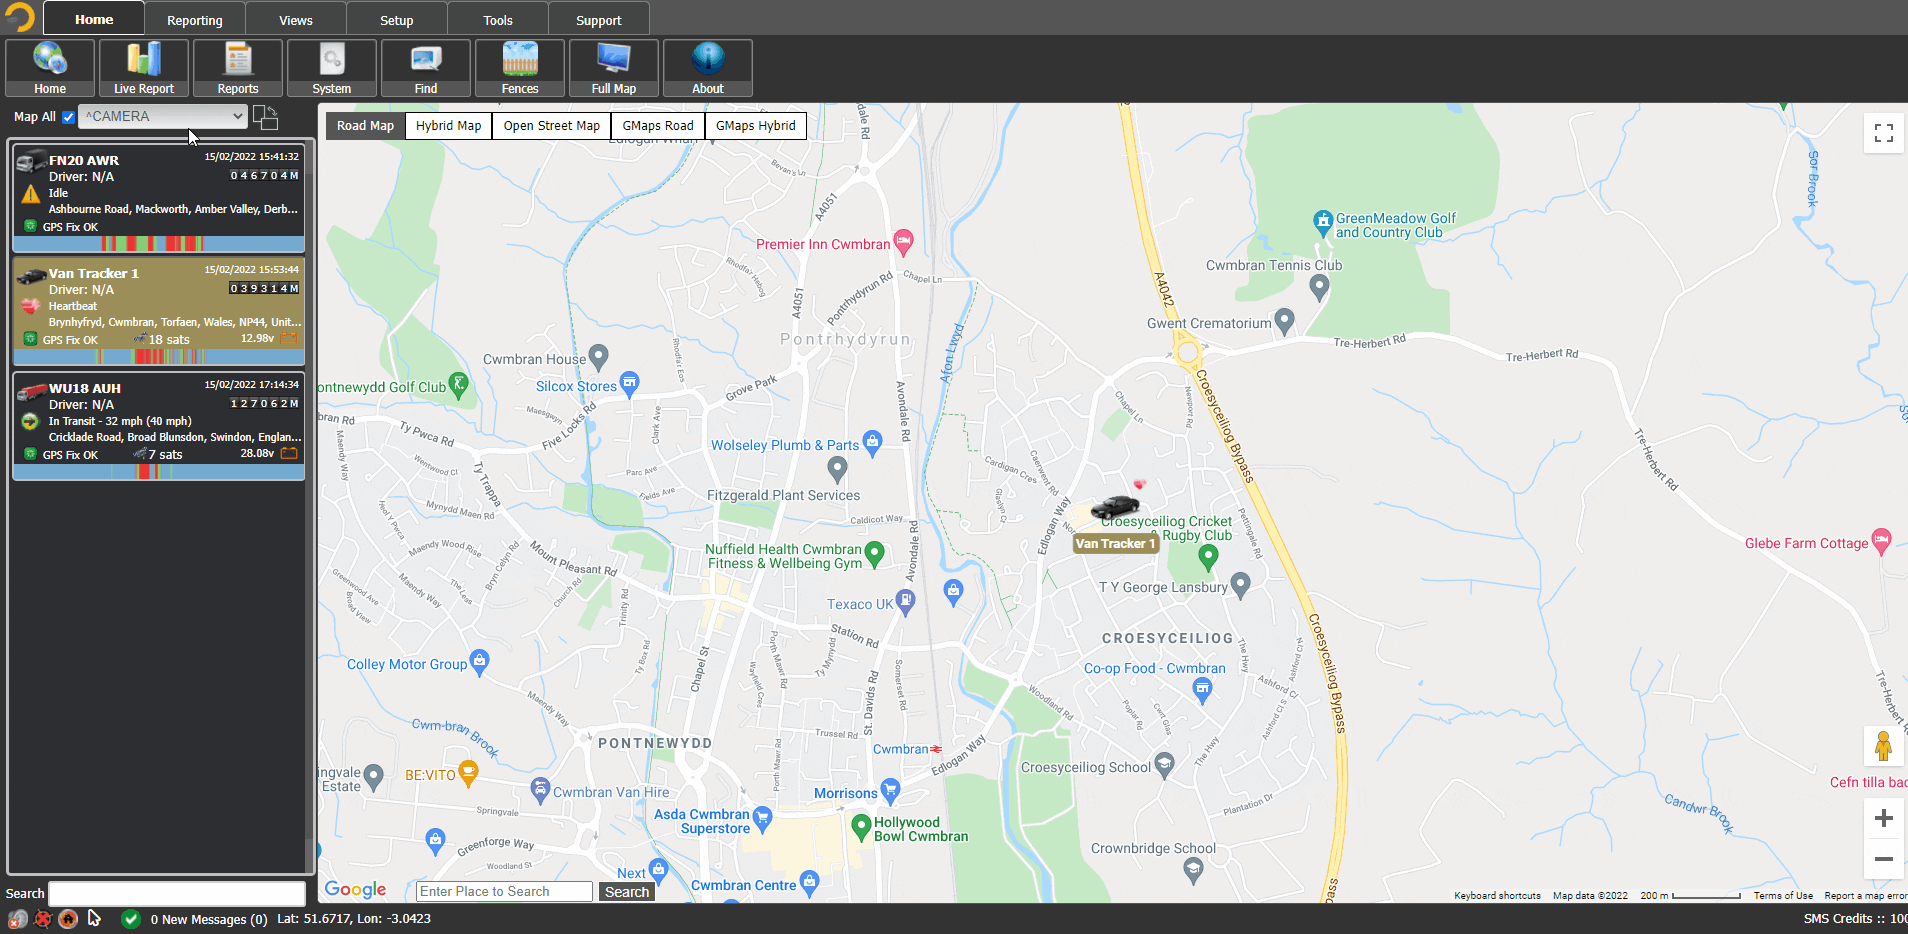Image resolution: width=1908 pixels, height=934 pixels.
Task: Switch map to GMaps Road
Action: point(658,126)
